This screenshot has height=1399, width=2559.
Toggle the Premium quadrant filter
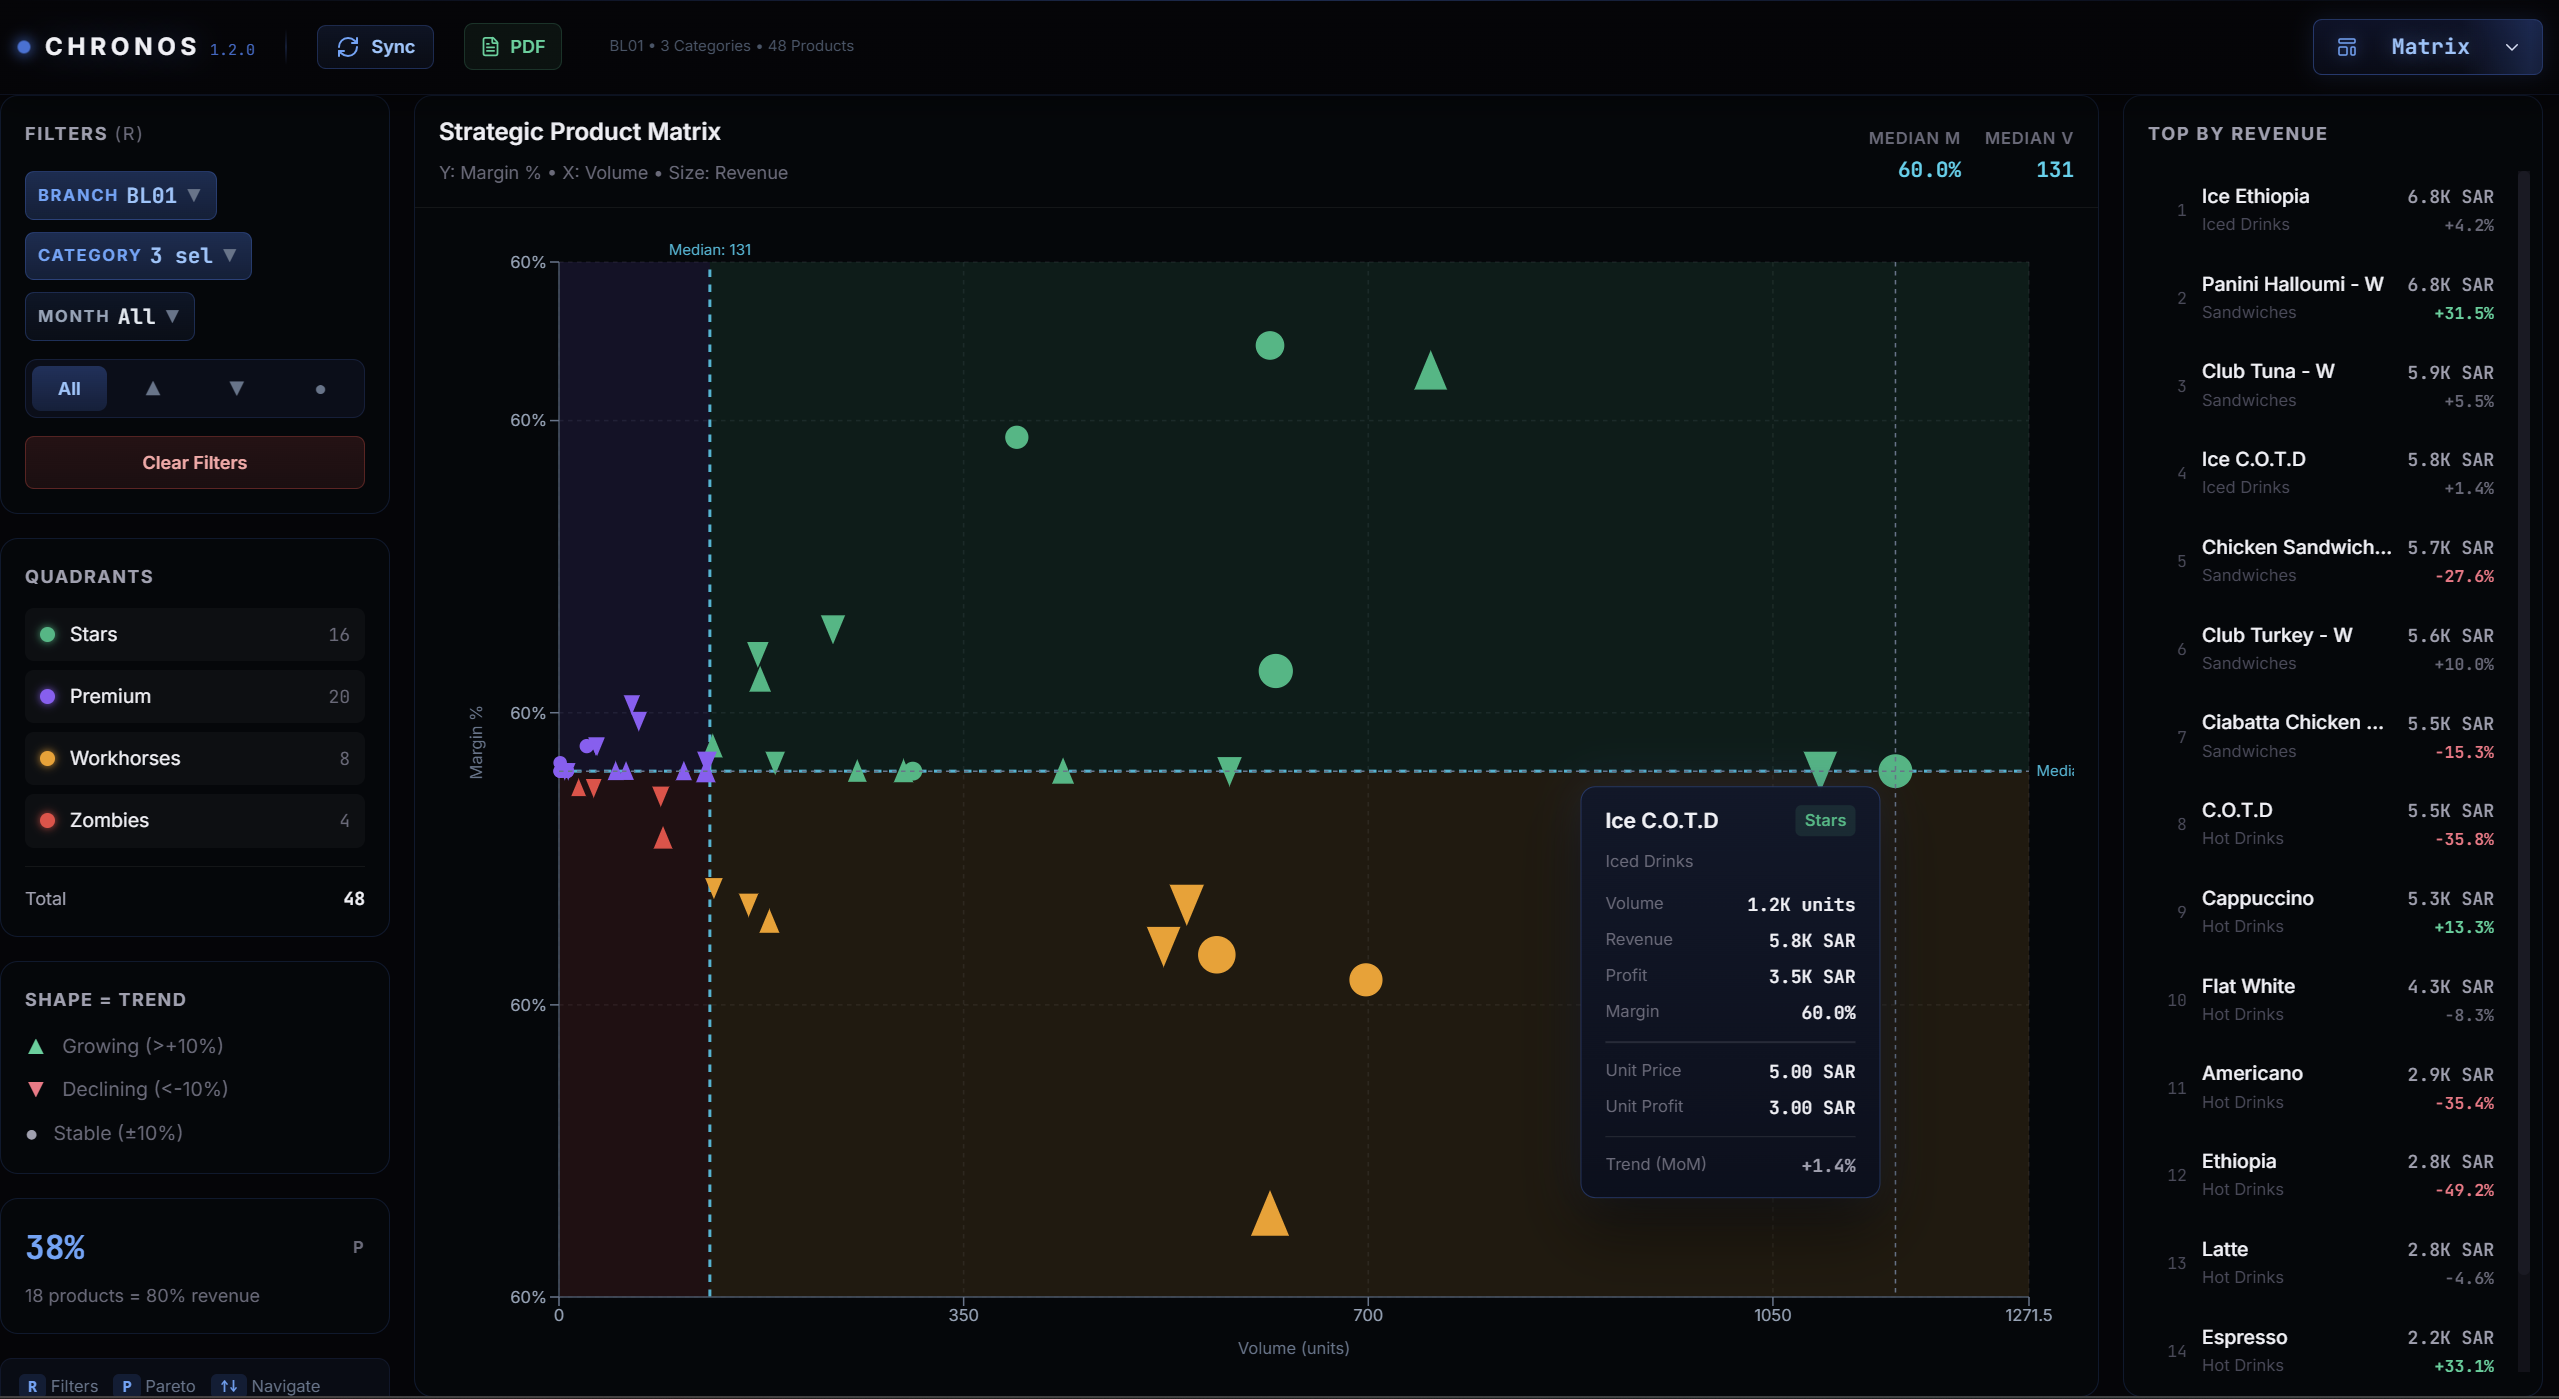(x=194, y=697)
